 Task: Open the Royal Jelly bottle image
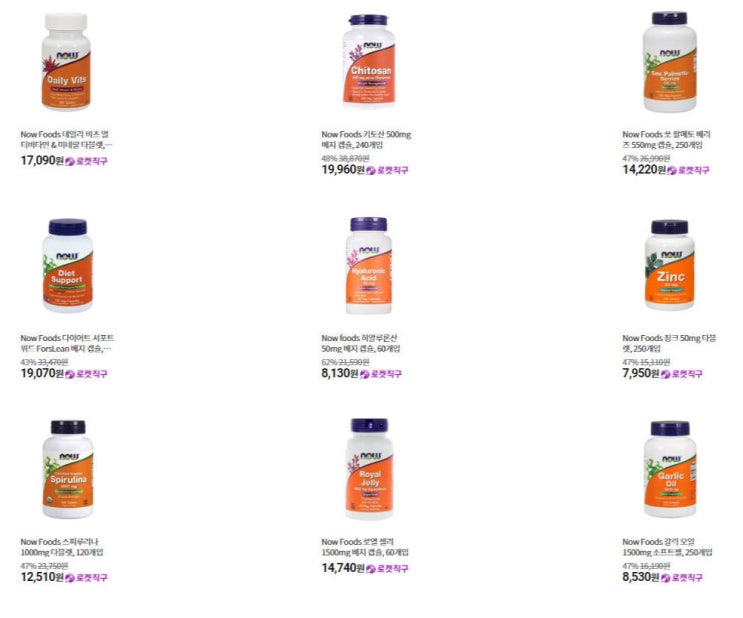(369, 469)
